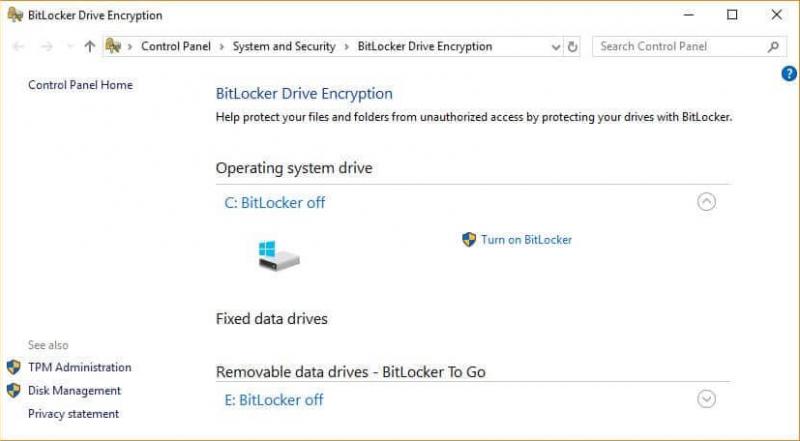Click the shield icon beside TPM Administration
The image size is (800, 441).
(x=14, y=367)
